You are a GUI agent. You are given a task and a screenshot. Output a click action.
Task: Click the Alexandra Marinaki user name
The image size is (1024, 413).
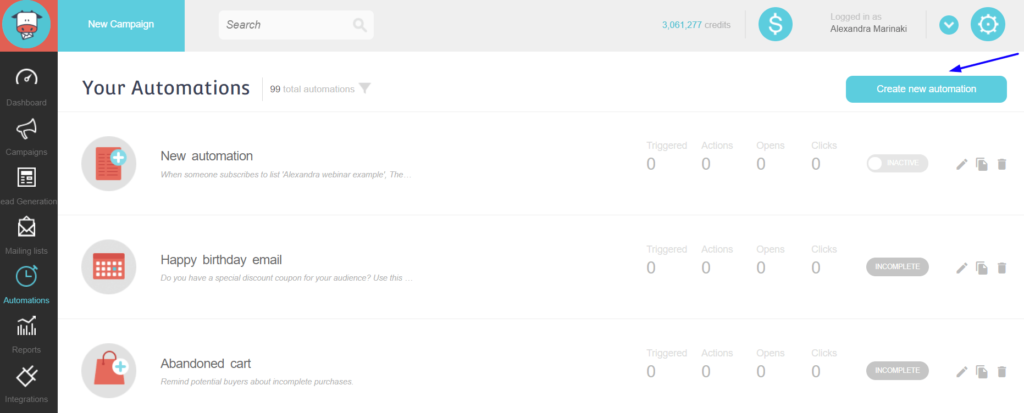[x=869, y=29]
